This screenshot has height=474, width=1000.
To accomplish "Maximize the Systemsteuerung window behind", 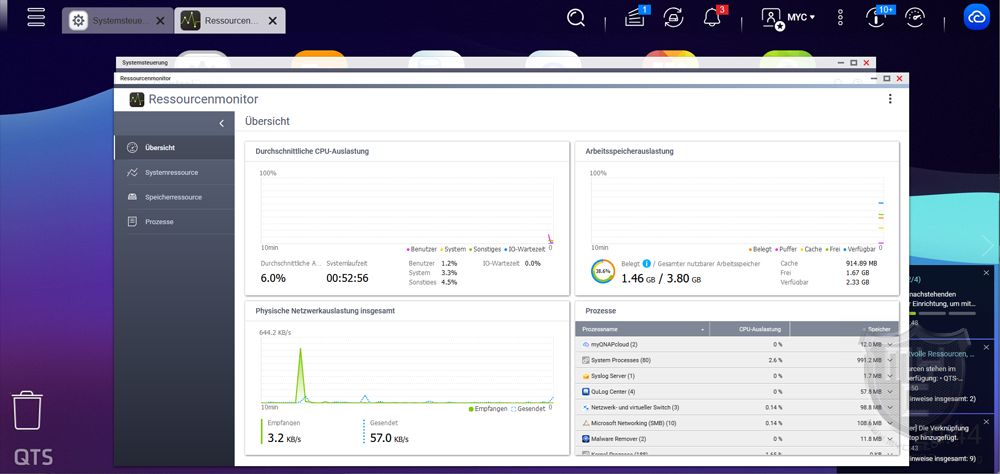I will click(x=853, y=63).
